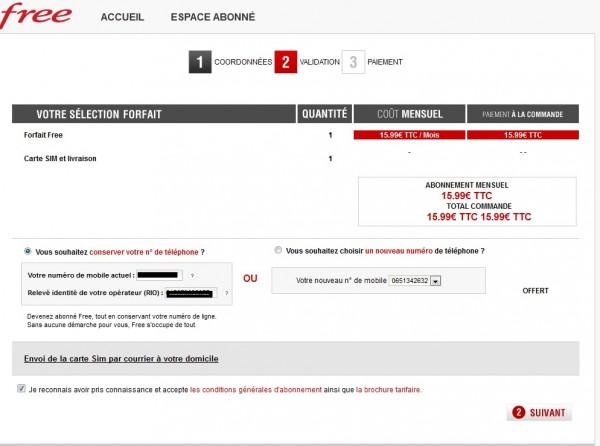Viewport: 600px width, 446px height.
Task: Click the SIM card delivery by mail link
Action: pyautogui.click(x=121, y=359)
